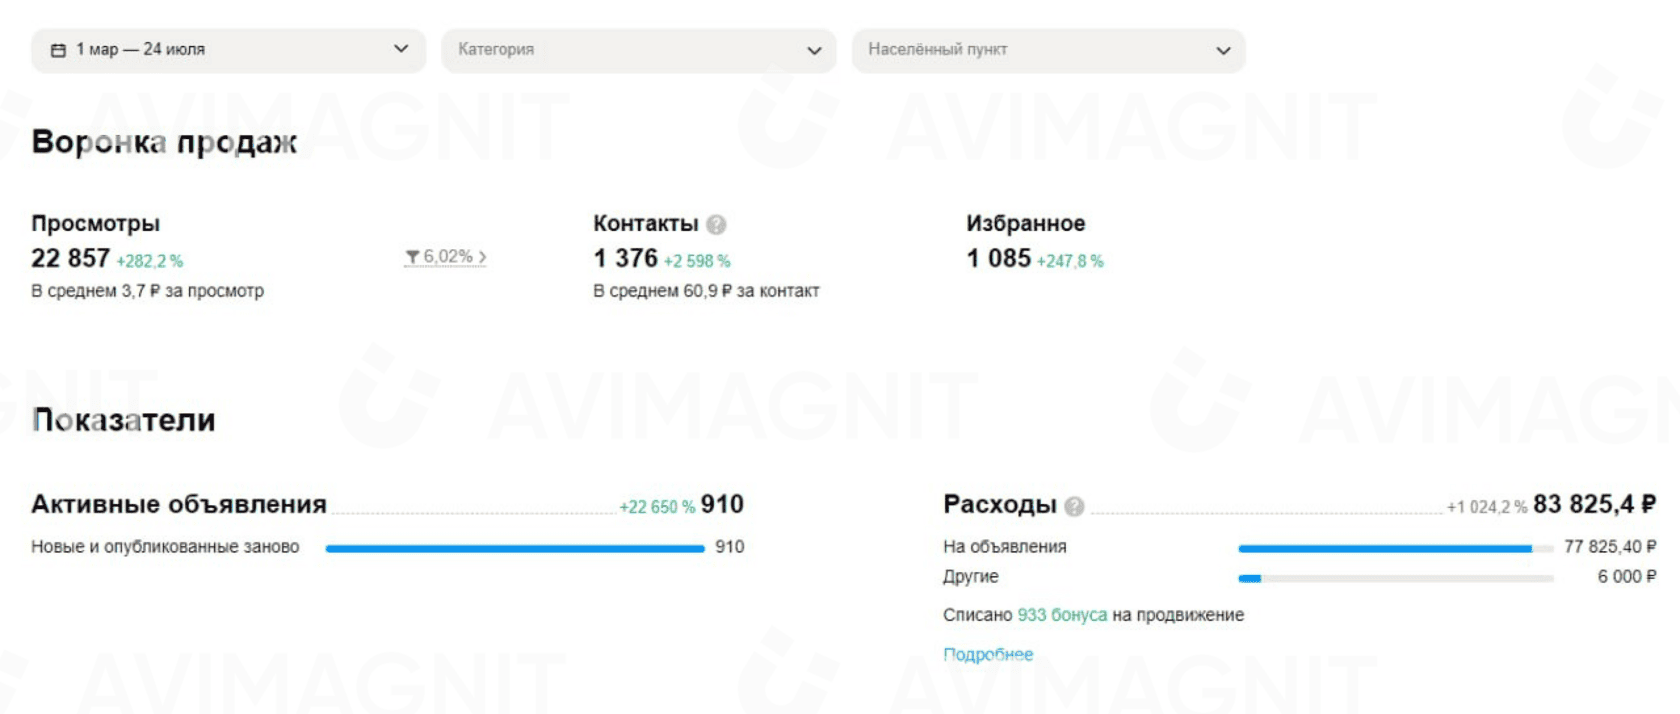
Task: Select the Просмотры metric value 22 857
Action: tap(70, 258)
